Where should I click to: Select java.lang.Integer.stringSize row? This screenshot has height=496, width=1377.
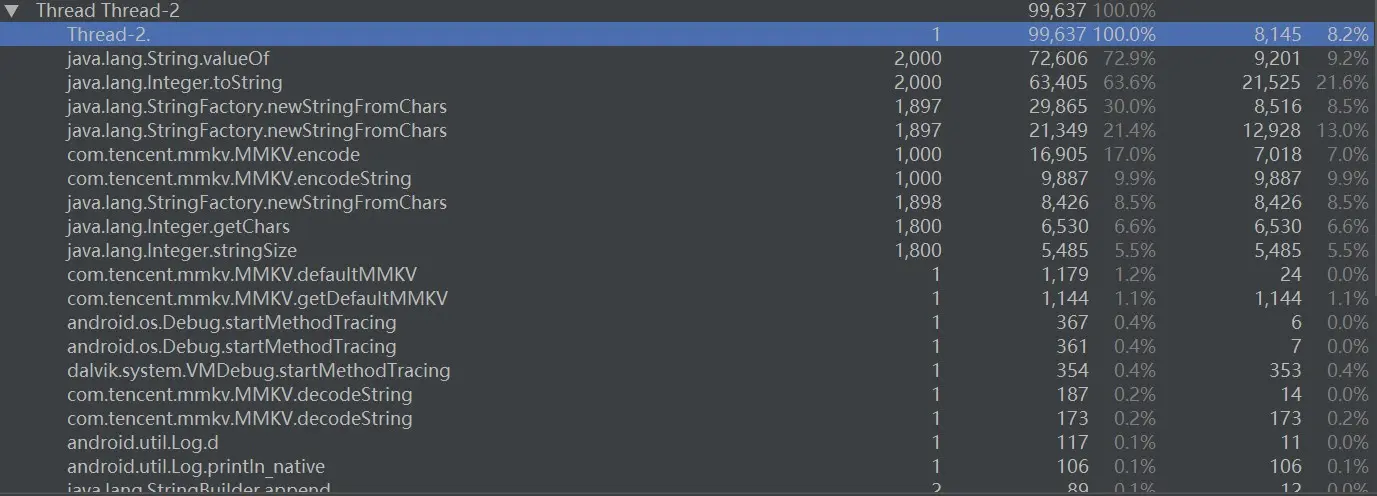point(688,250)
